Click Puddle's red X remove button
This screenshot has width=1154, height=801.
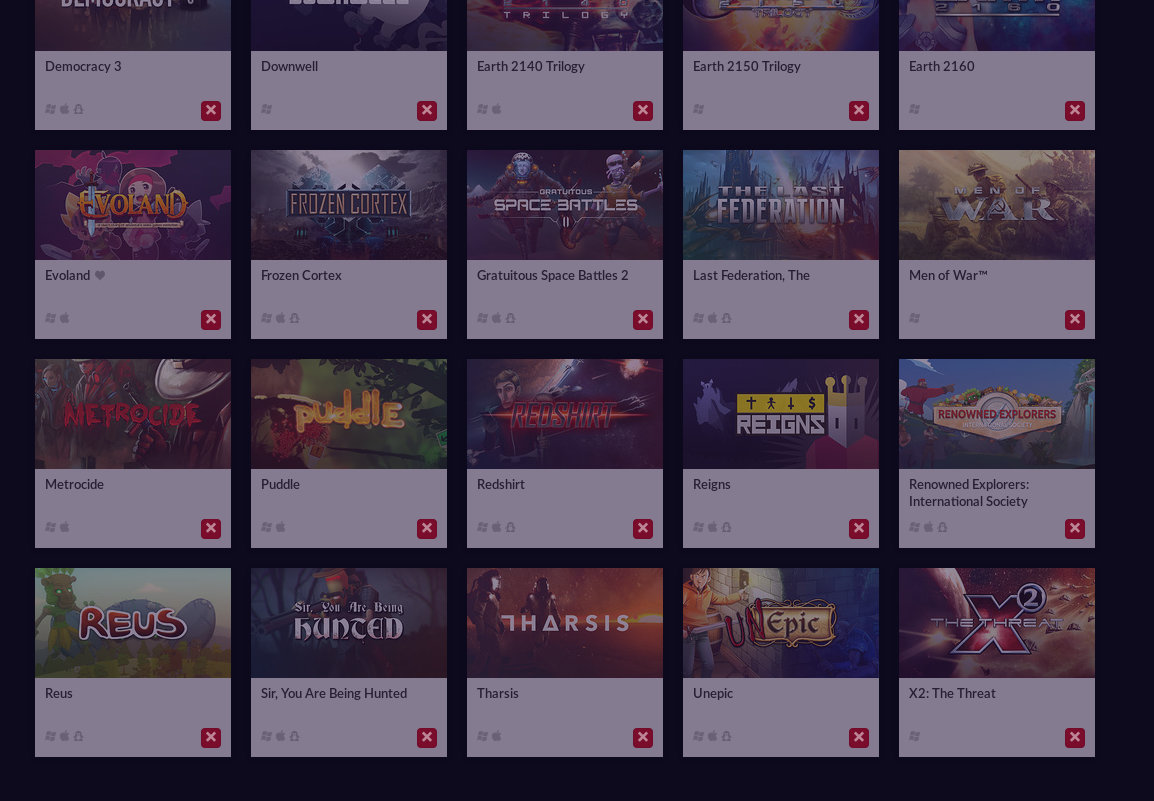click(x=427, y=529)
